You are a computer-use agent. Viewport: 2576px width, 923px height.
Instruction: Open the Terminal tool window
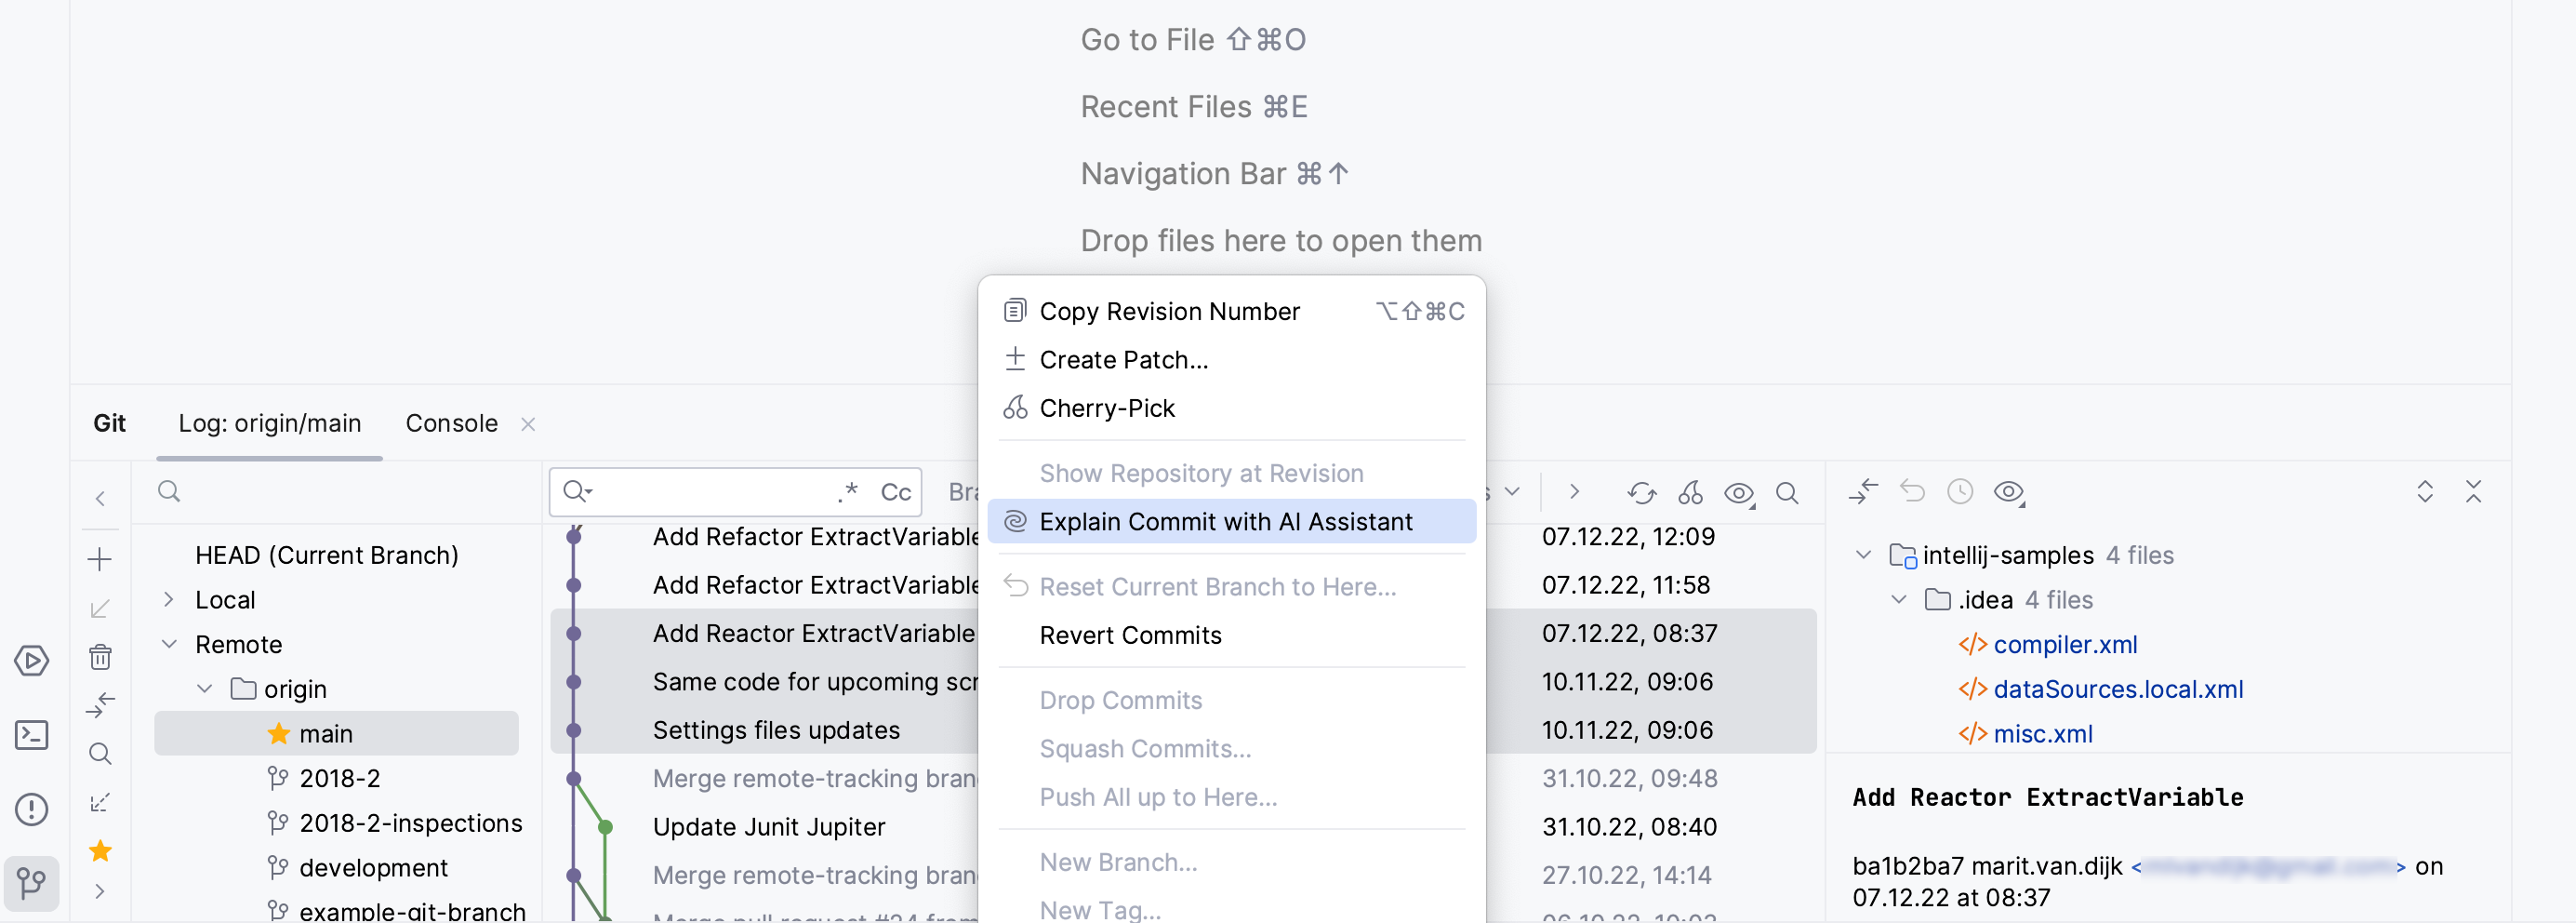pos(32,735)
